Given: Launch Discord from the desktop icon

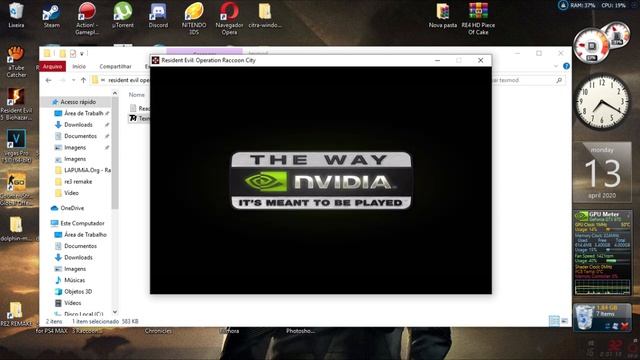Looking at the screenshot, I should [x=158, y=15].
